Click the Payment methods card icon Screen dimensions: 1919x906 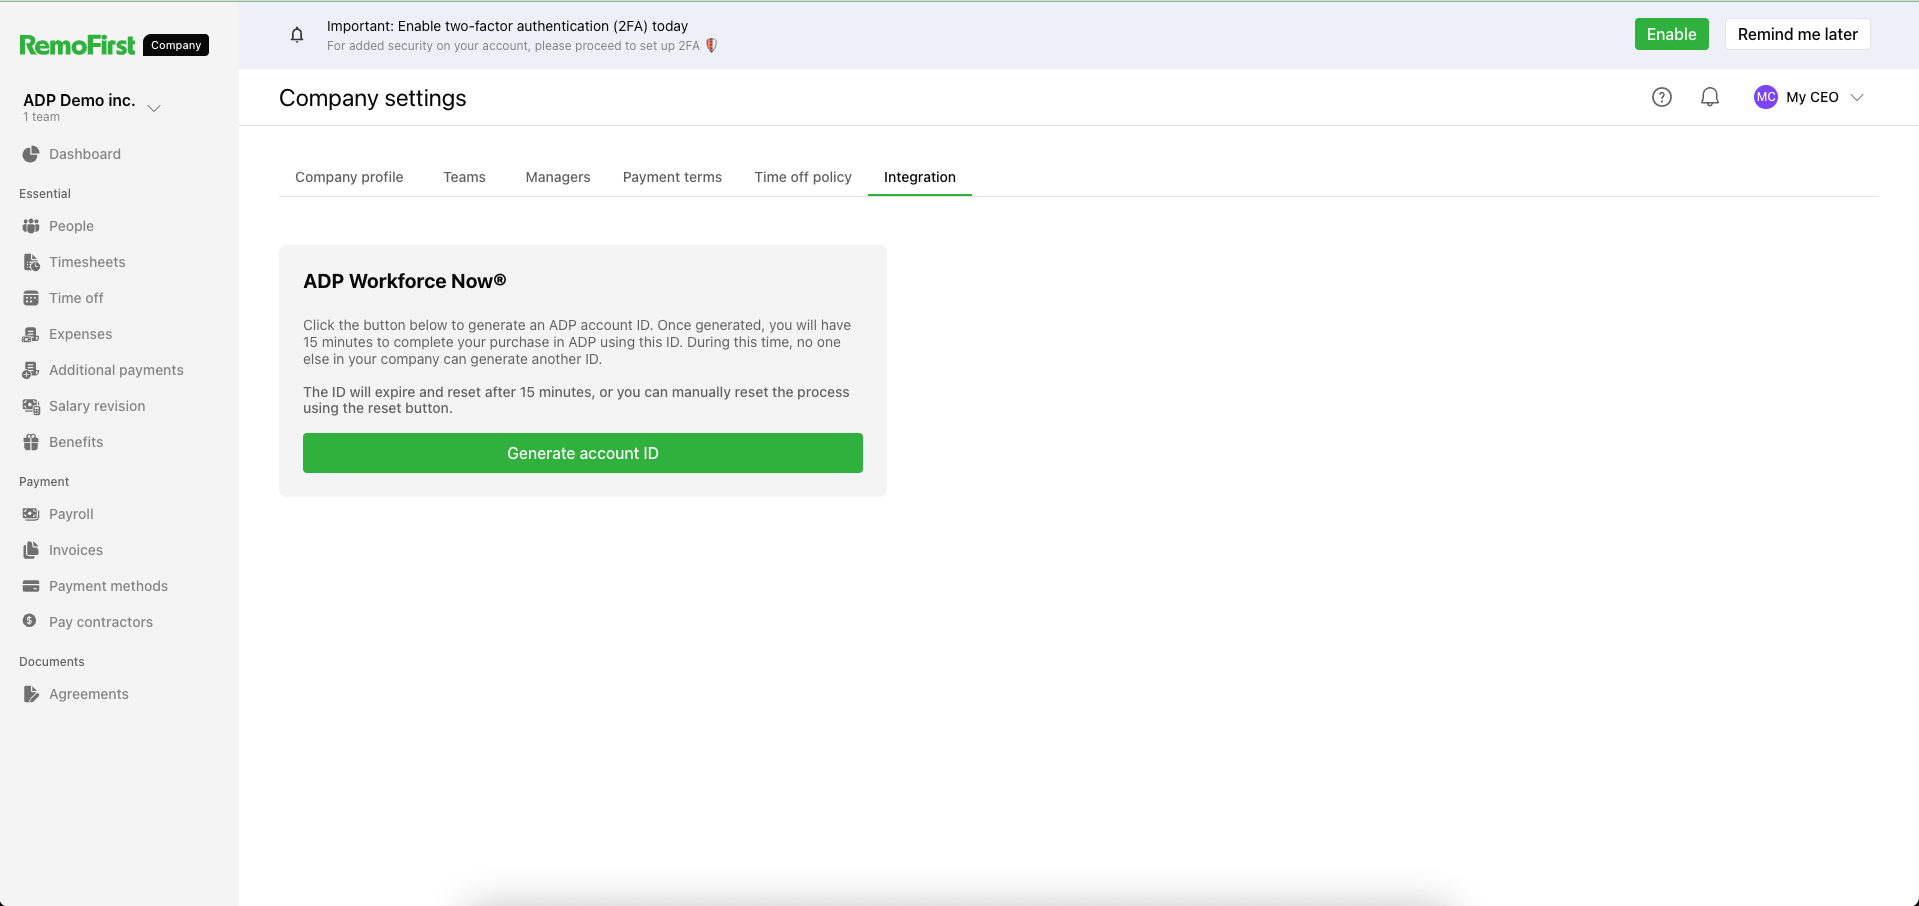(x=31, y=586)
